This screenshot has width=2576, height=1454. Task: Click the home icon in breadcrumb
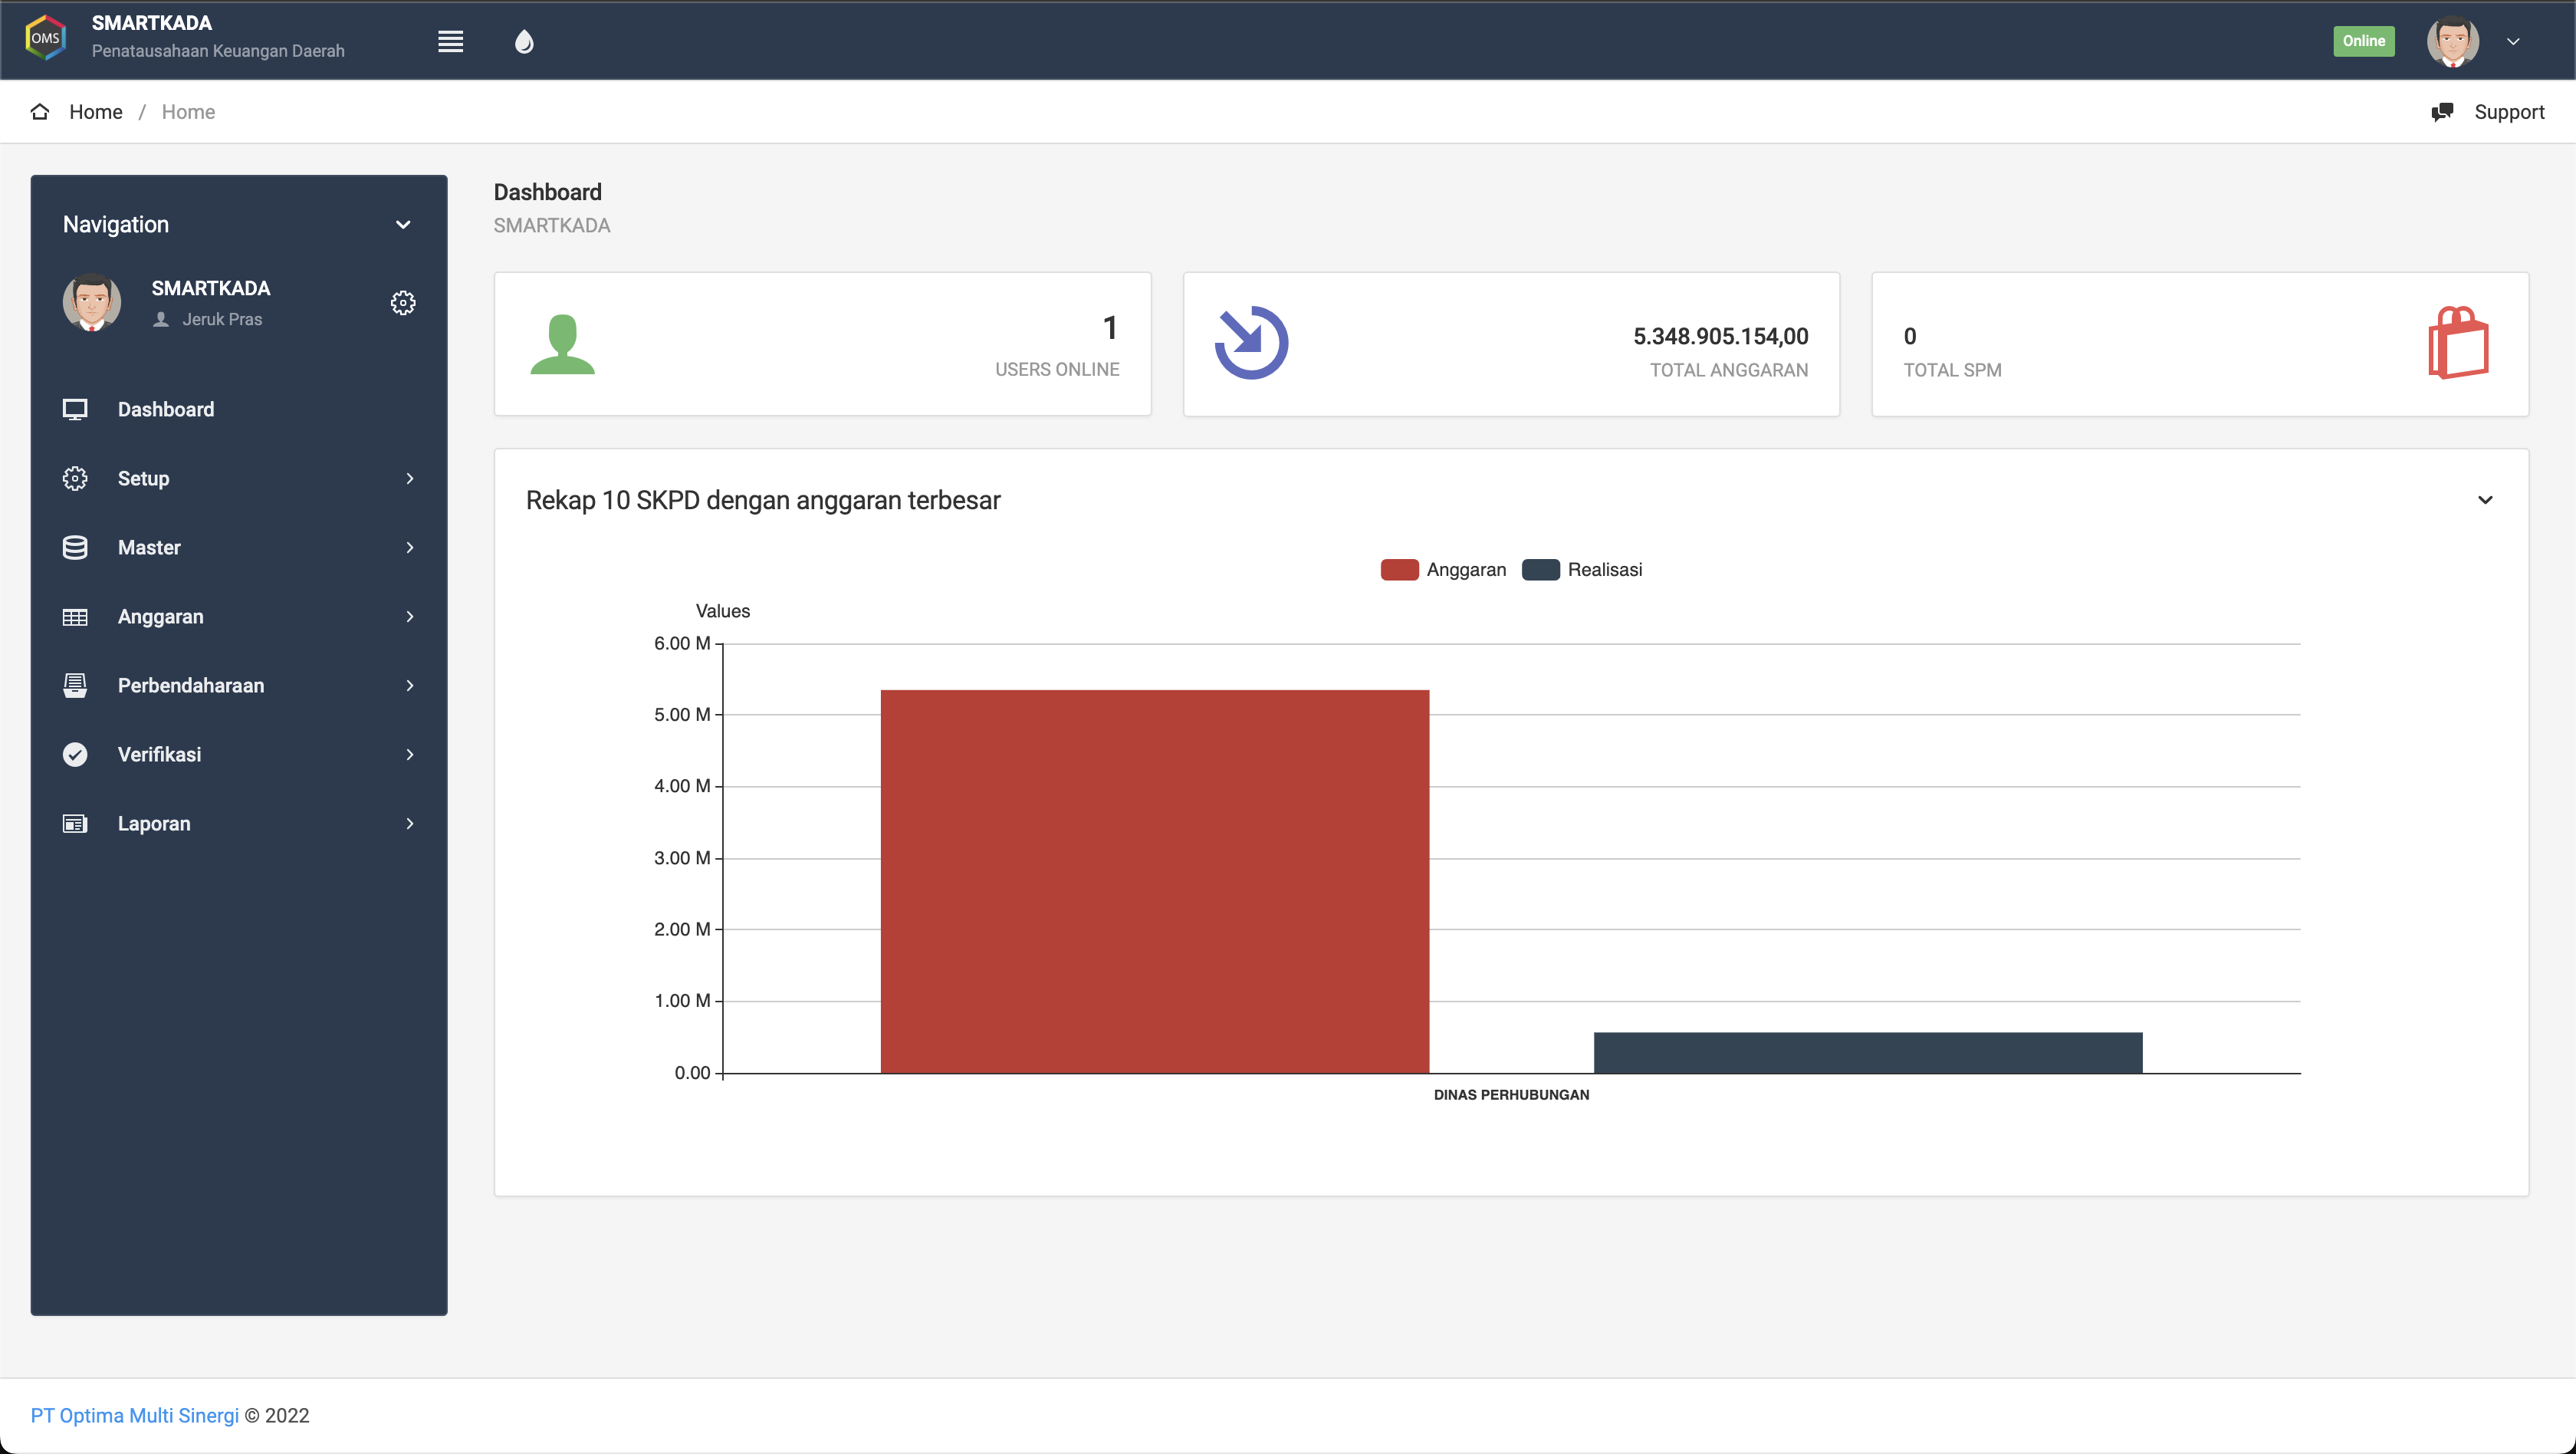pos(40,112)
